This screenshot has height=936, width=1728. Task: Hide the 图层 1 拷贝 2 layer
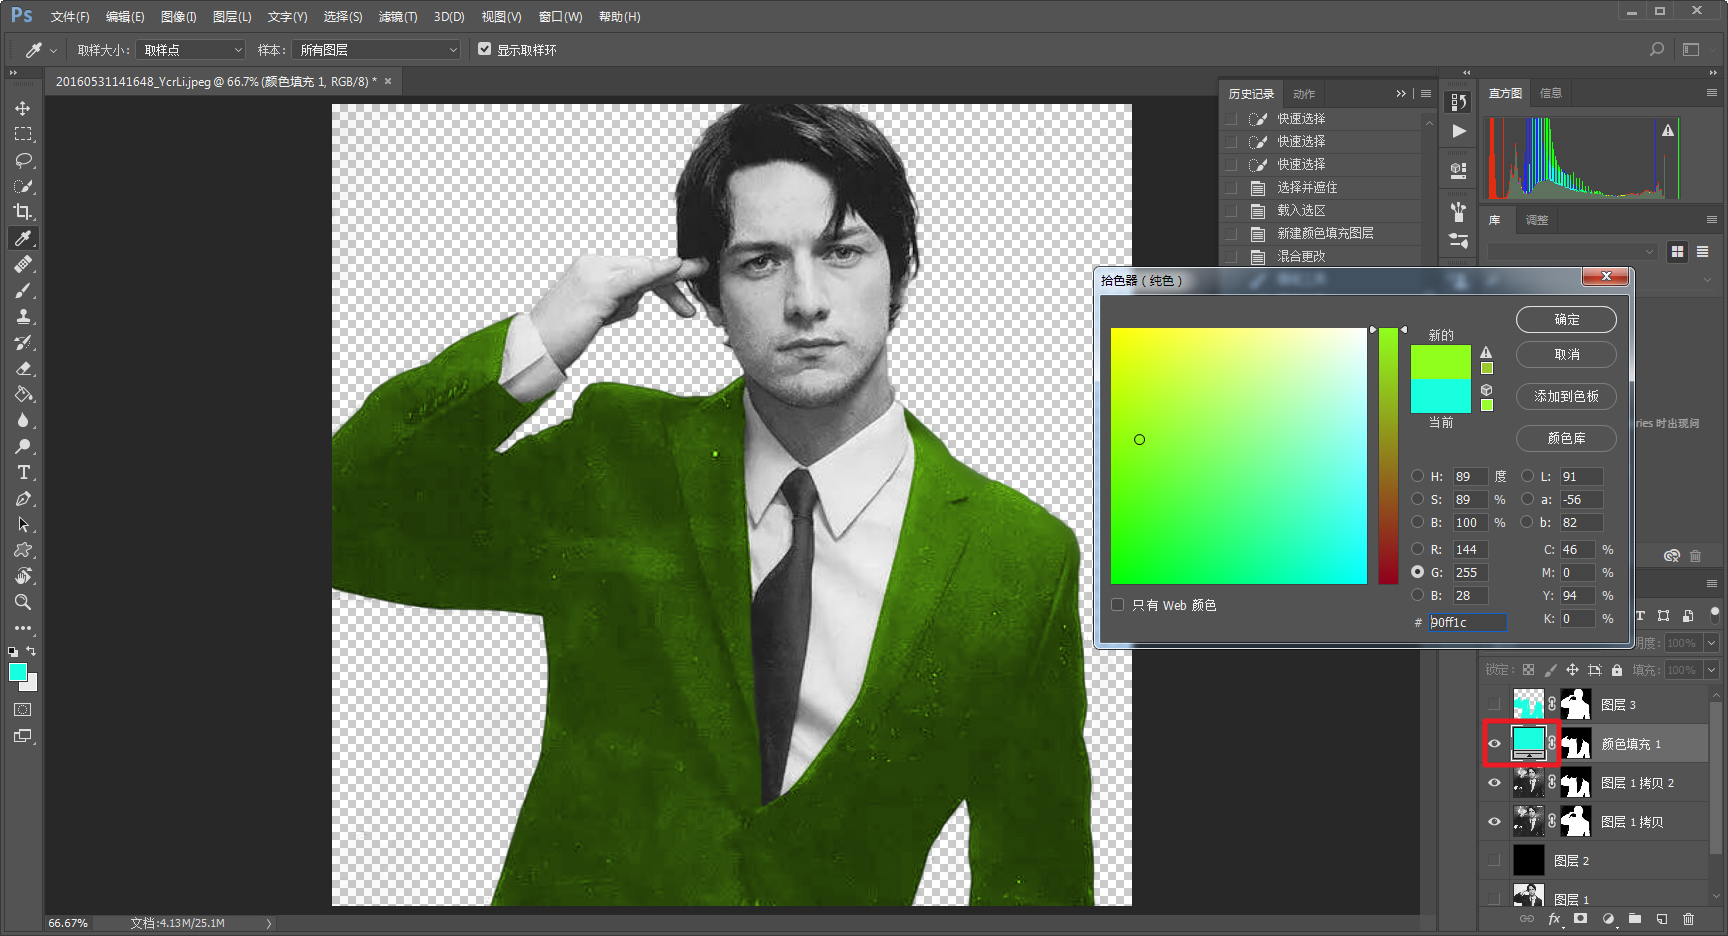pyautogui.click(x=1494, y=782)
